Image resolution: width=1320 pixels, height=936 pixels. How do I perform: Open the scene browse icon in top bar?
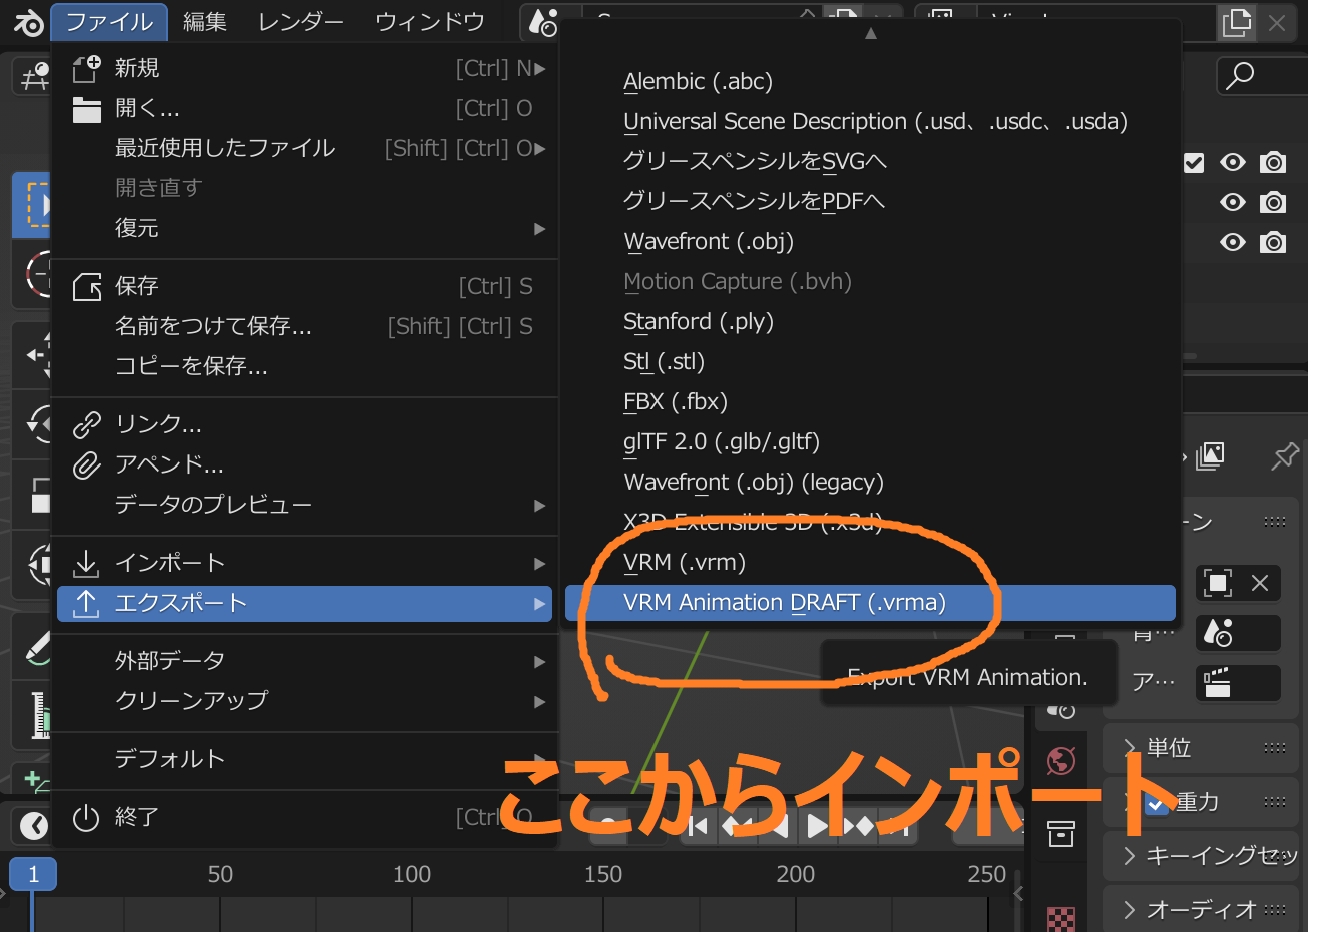click(544, 22)
